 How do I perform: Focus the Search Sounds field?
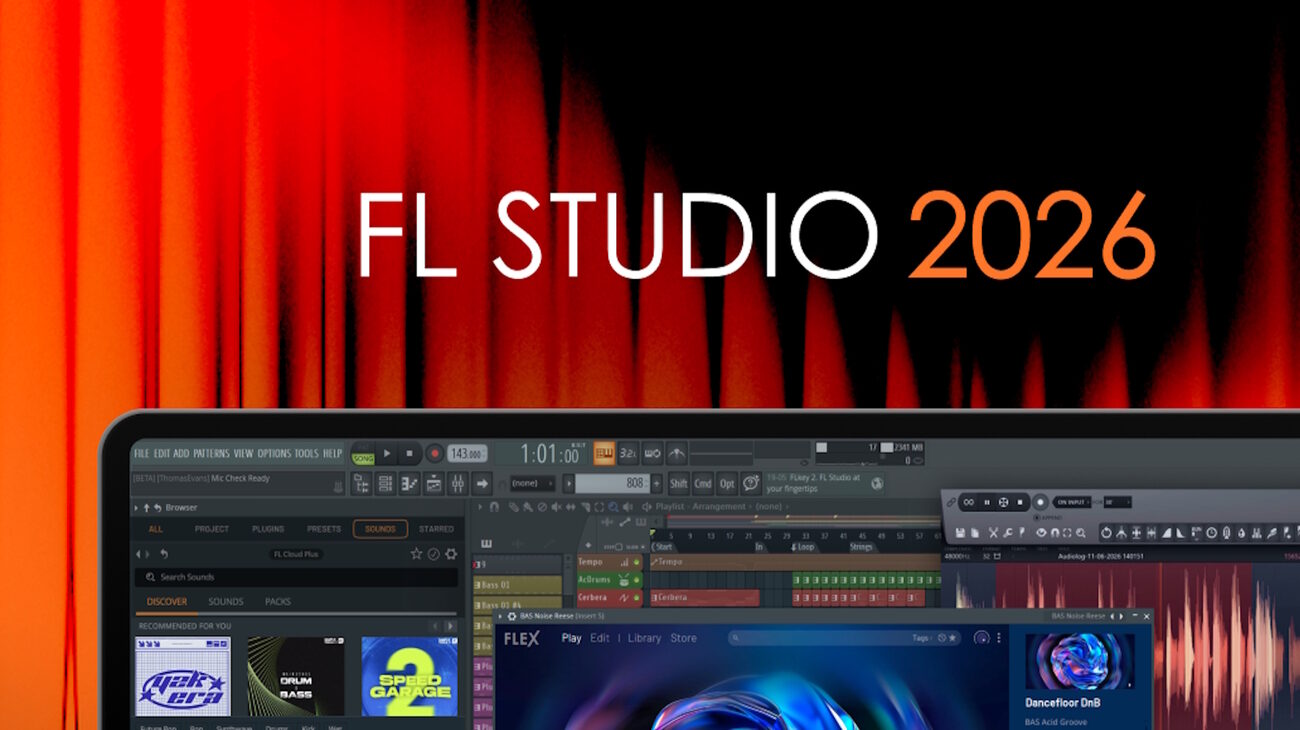pos(297,577)
